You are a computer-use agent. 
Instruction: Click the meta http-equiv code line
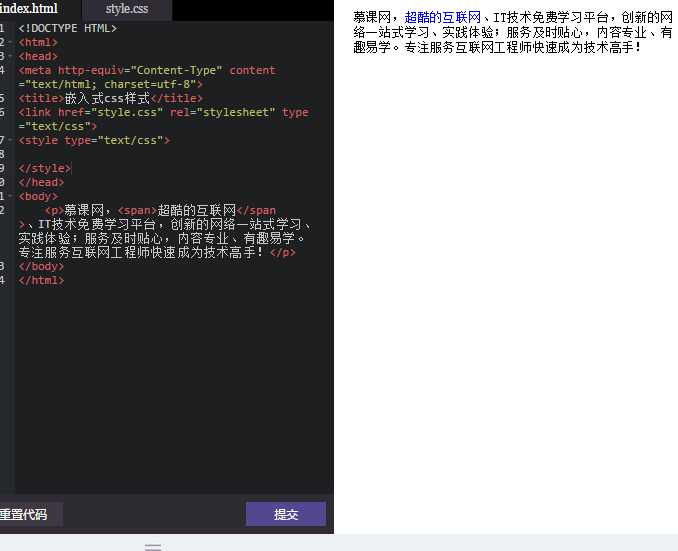coord(147,70)
